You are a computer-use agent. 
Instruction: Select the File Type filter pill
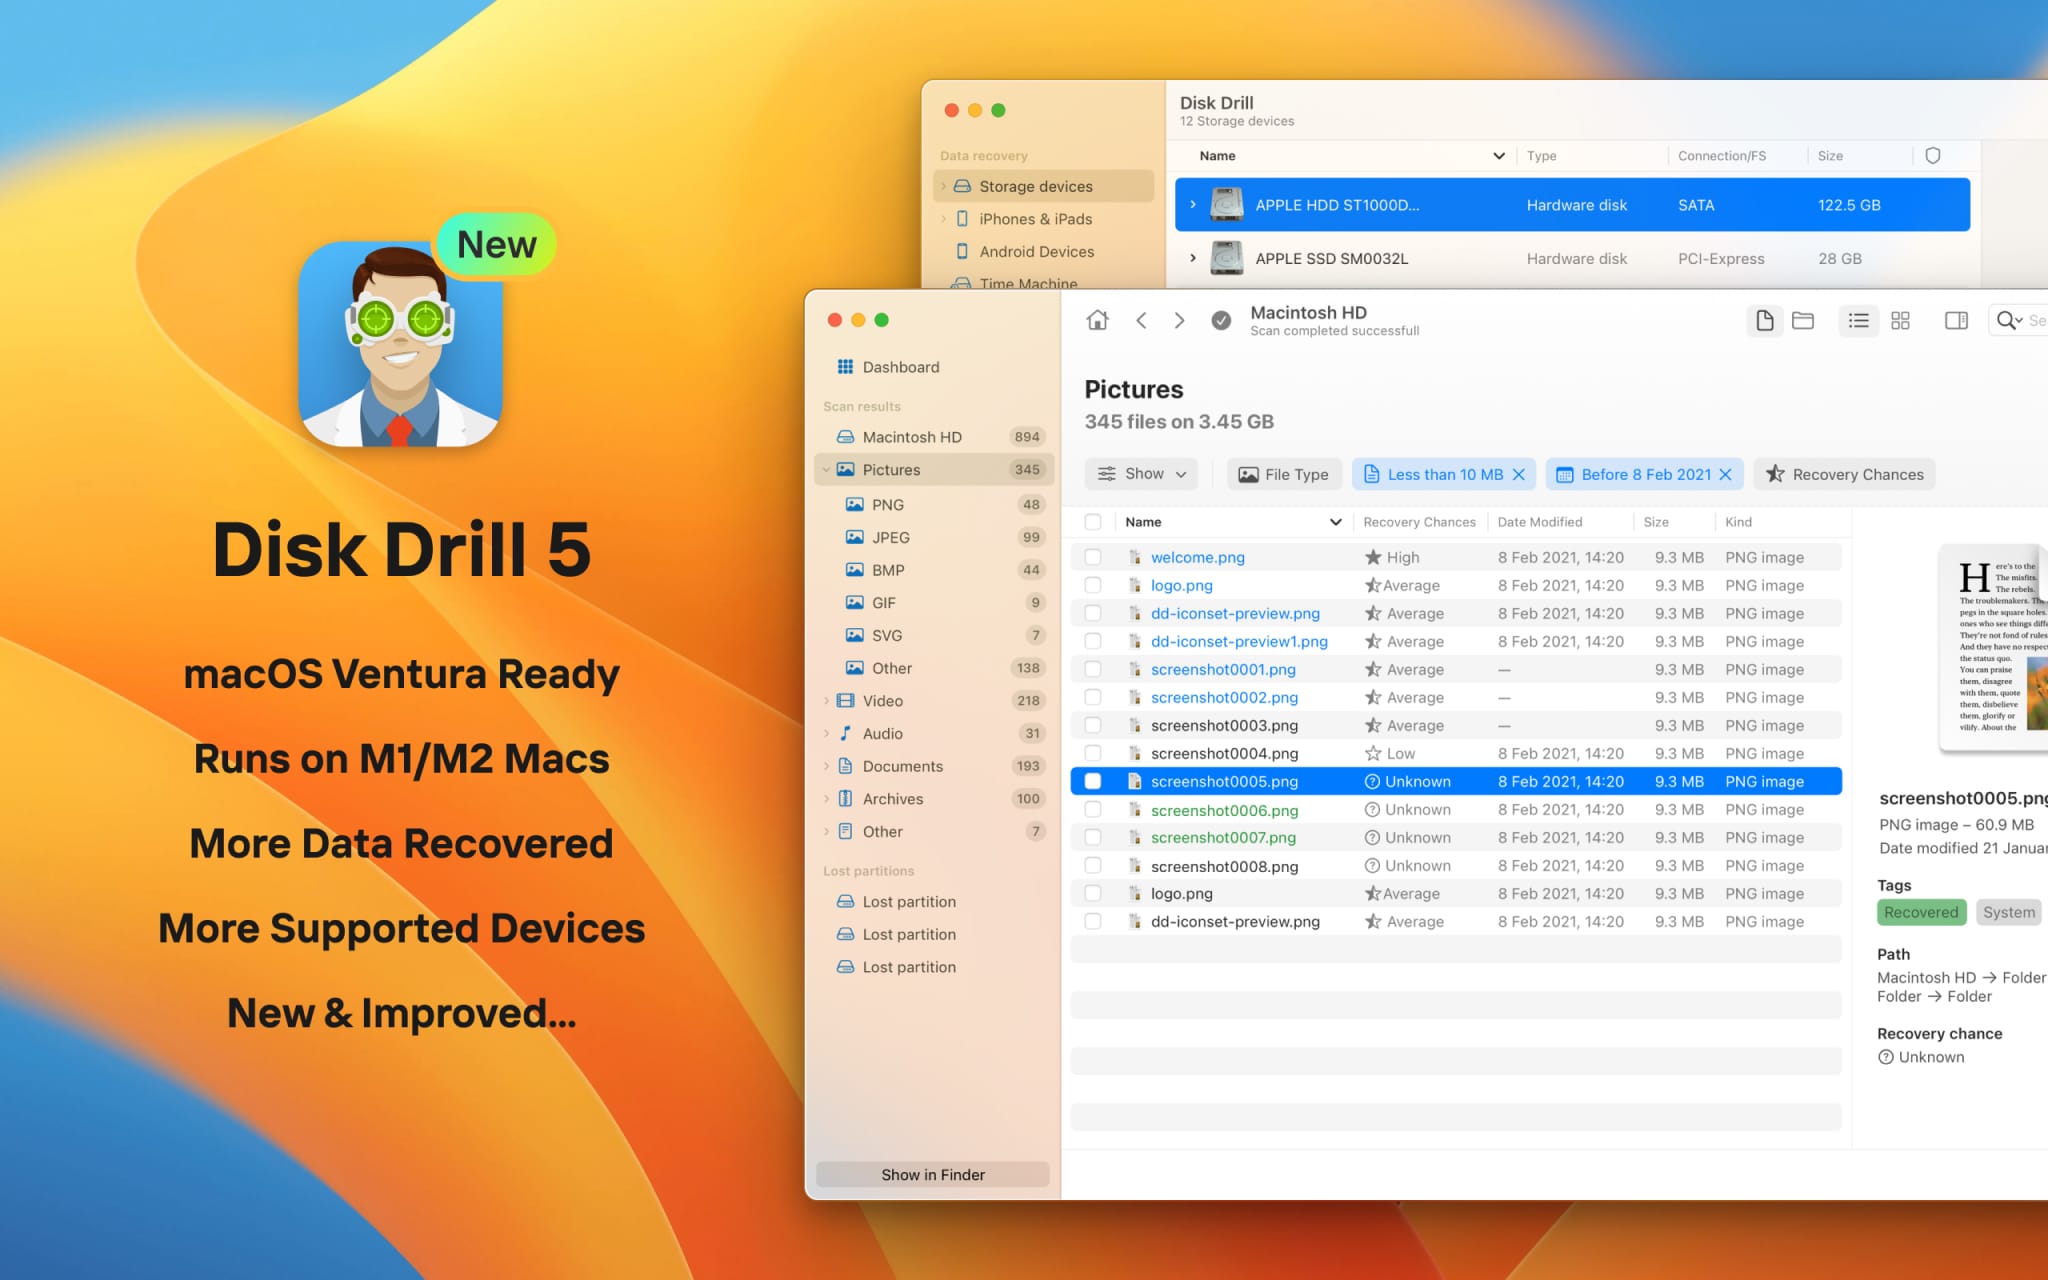[x=1281, y=473]
